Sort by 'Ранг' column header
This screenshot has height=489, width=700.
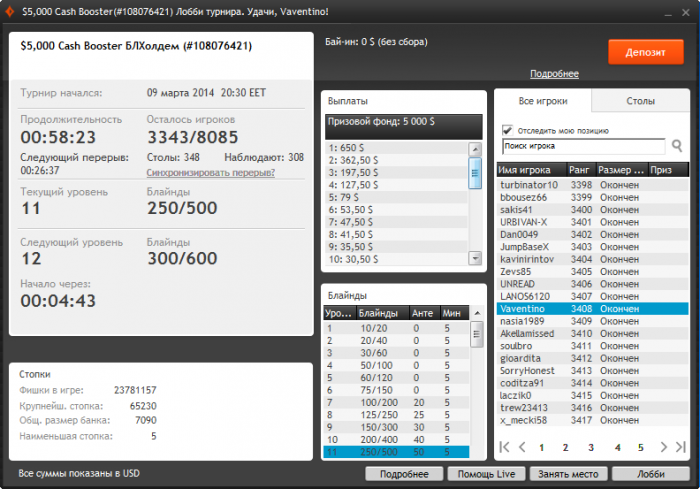tap(581, 170)
